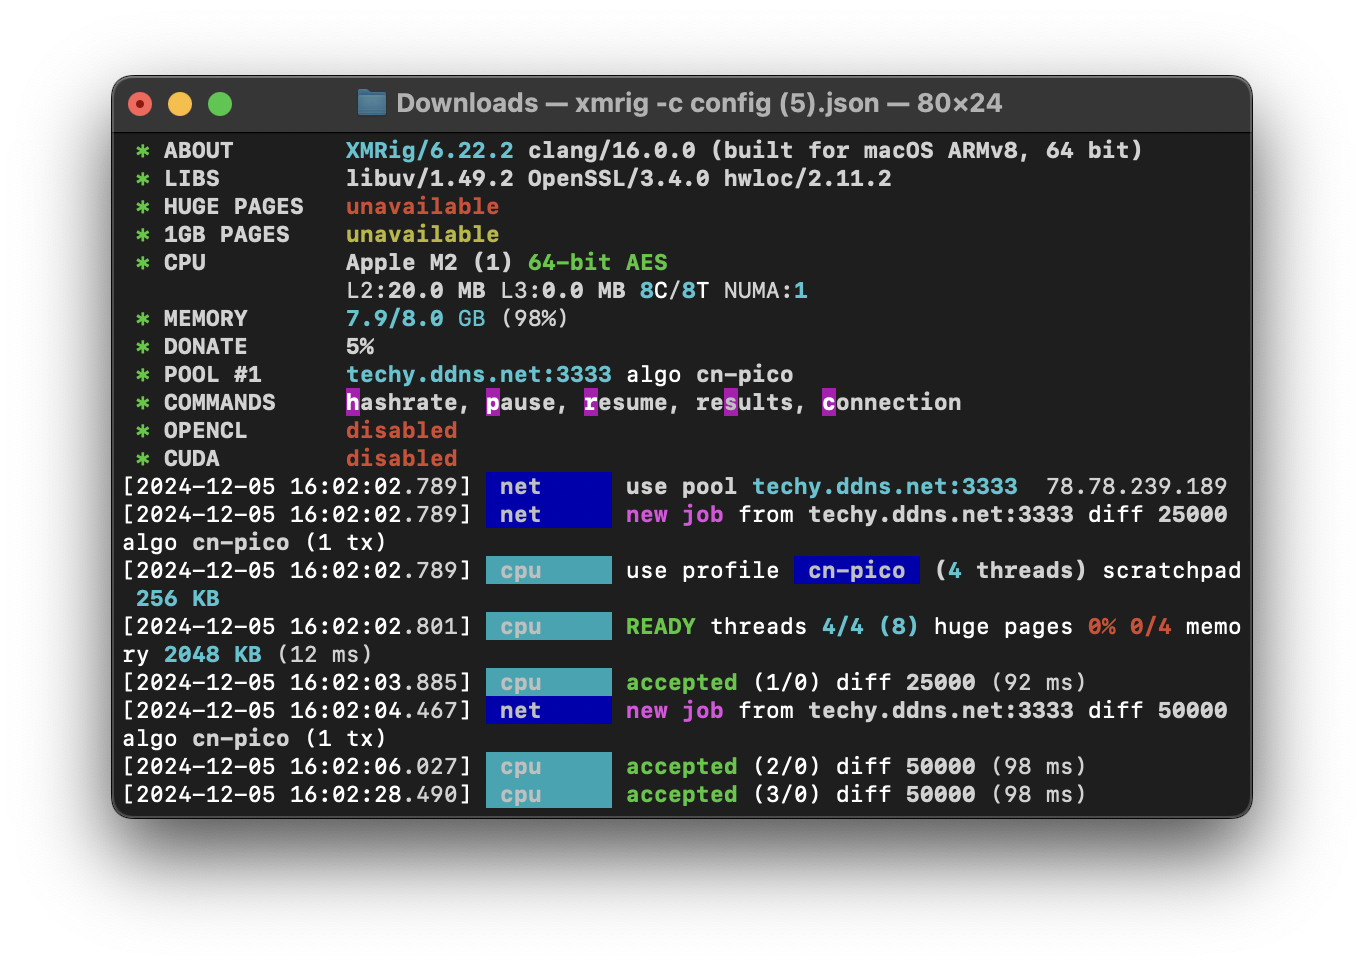1364x966 pixels.
Task: Click the '5%' donate value
Action: (360, 346)
